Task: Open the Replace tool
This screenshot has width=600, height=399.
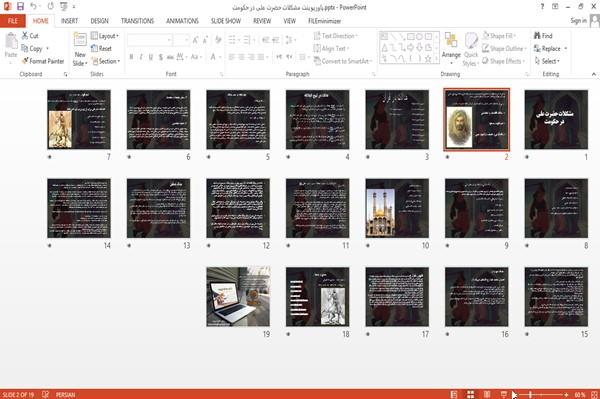Action: click(547, 49)
